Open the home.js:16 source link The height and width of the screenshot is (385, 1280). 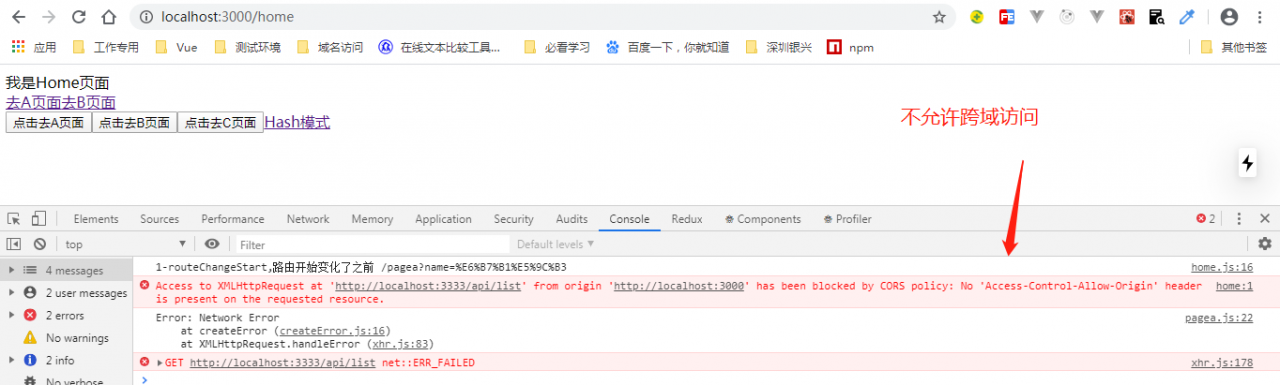click(1222, 267)
